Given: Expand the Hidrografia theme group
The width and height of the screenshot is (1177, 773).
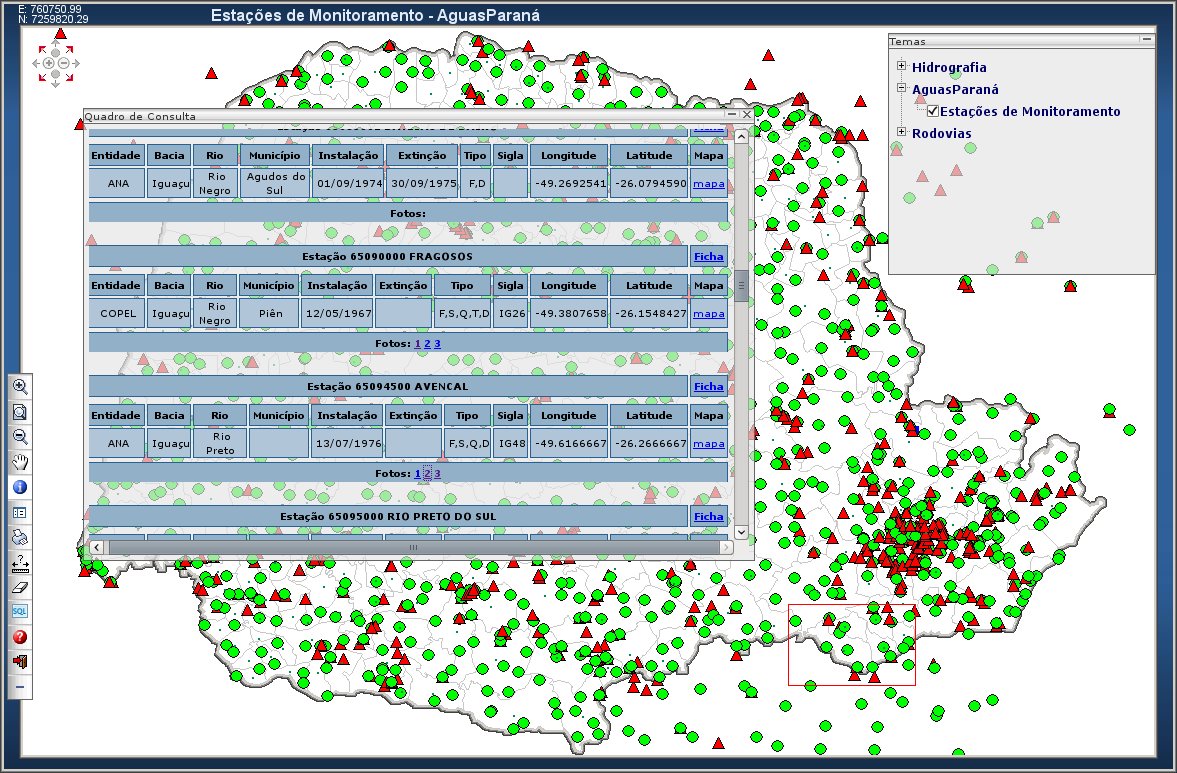Looking at the screenshot, I should [x=902, y=67].
